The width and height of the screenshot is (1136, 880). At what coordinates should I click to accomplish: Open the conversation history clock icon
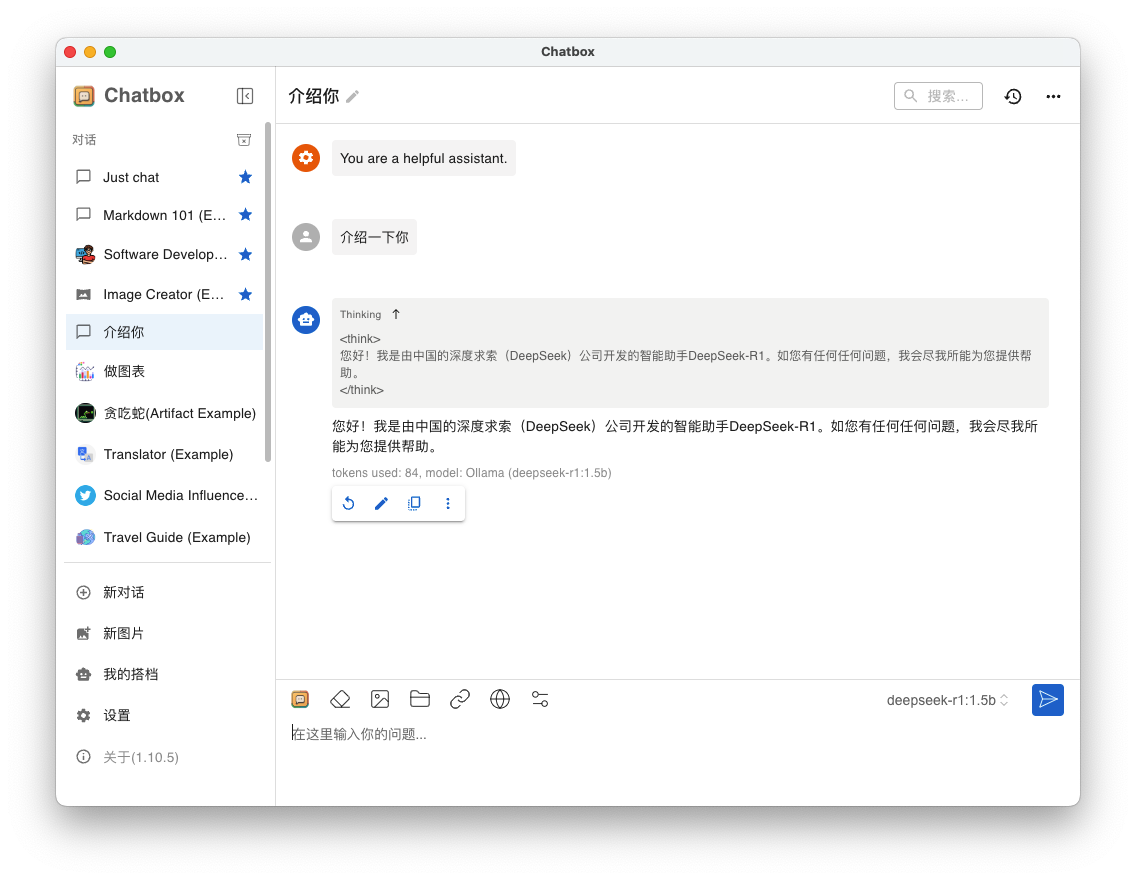click(1013, 96)
